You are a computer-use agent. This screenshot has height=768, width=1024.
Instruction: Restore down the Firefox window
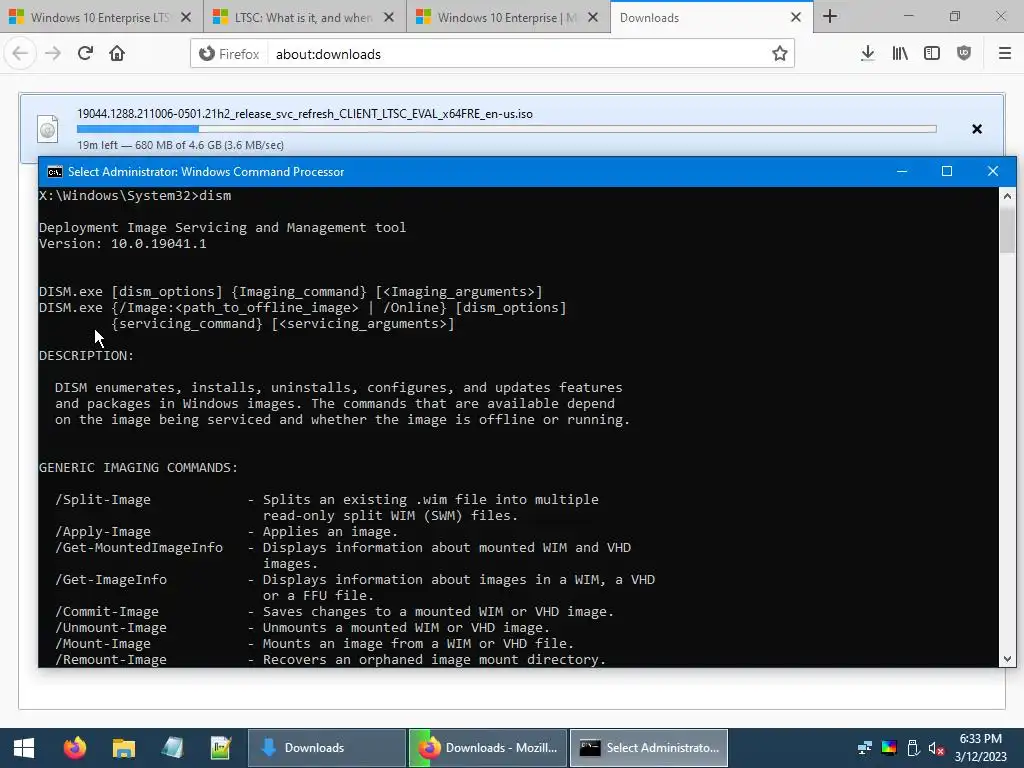955,16
